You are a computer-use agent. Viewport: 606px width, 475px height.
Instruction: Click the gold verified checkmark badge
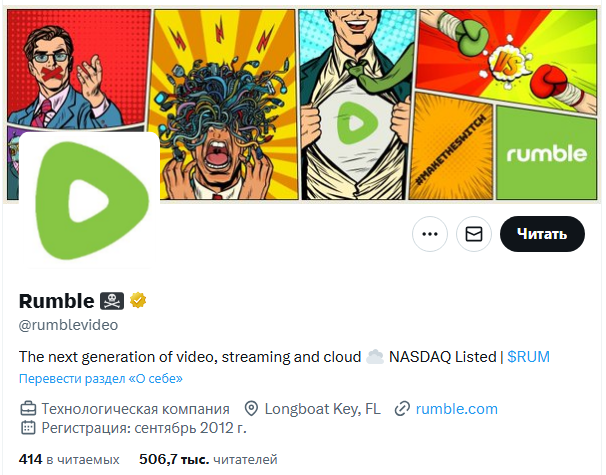(x=138, y=300)
